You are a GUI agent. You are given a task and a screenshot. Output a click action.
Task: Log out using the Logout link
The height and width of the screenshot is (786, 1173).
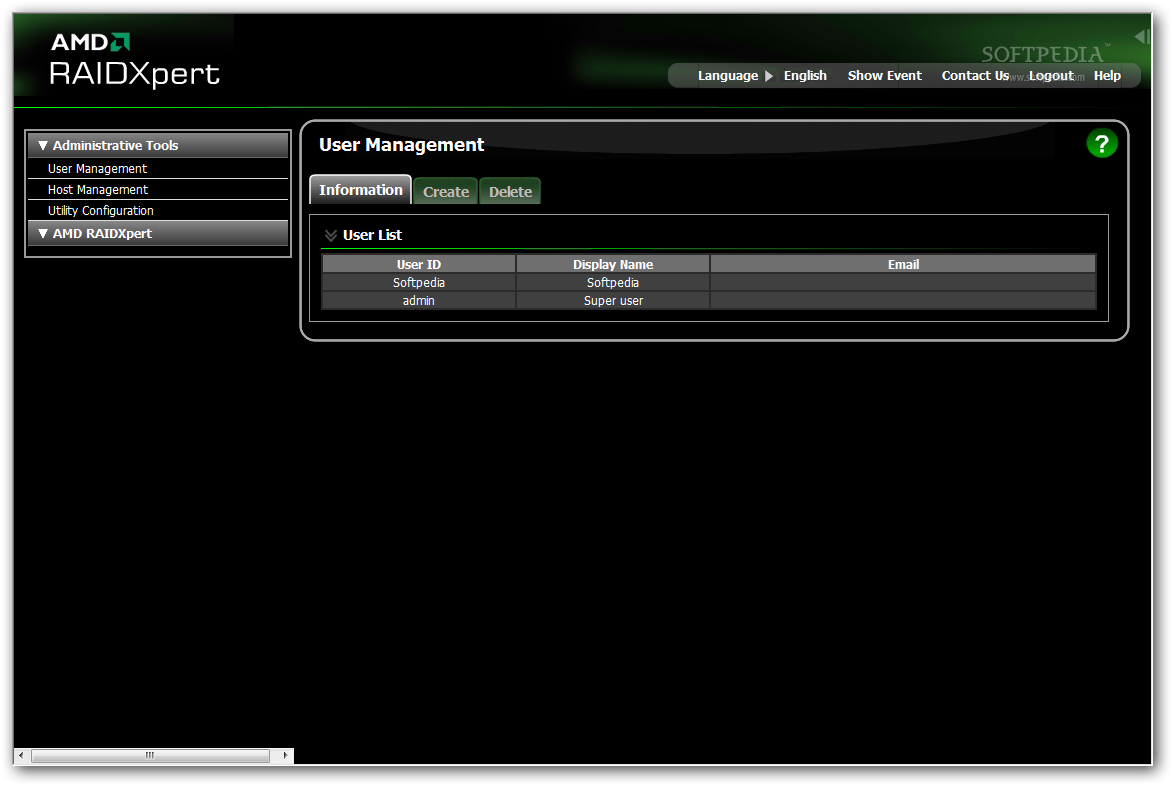pos(1050,76)
